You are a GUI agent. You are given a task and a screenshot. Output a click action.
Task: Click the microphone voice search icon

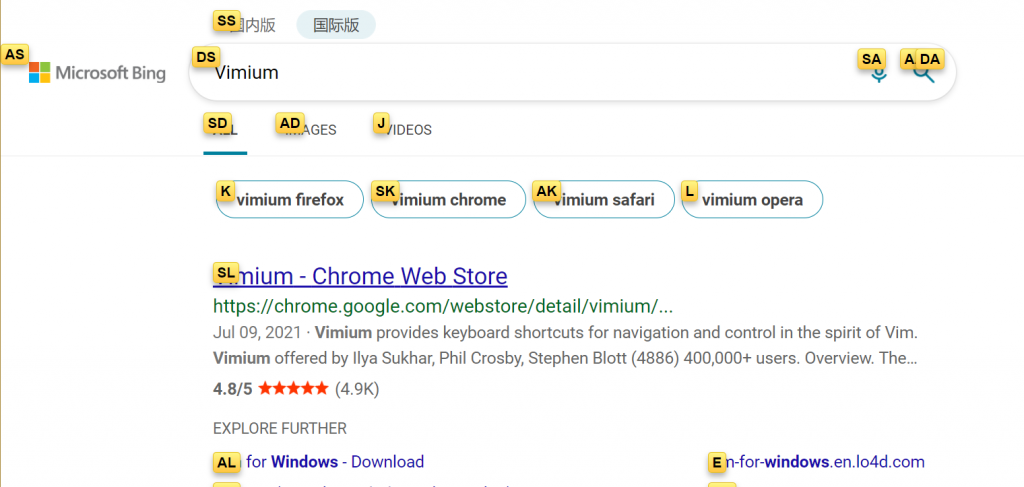pyautogui.click(x=879, y=74)
